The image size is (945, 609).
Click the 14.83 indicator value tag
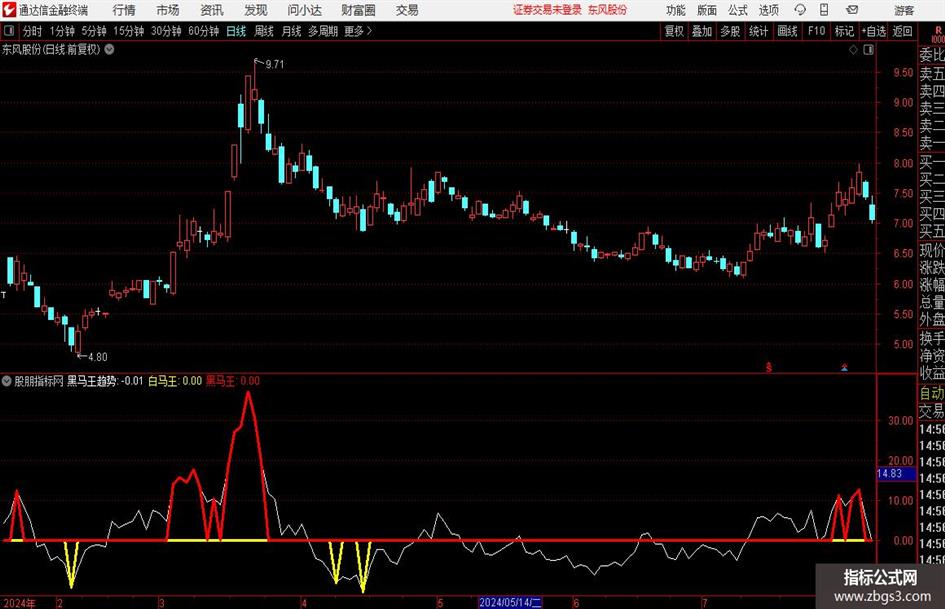(894, 474)
